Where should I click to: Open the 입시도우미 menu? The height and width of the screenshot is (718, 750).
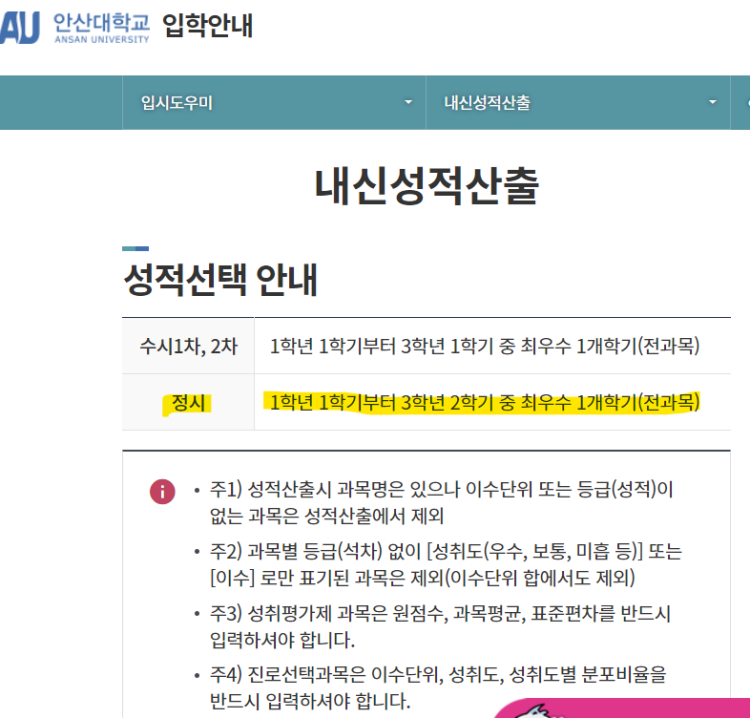[x=274, y=102]
